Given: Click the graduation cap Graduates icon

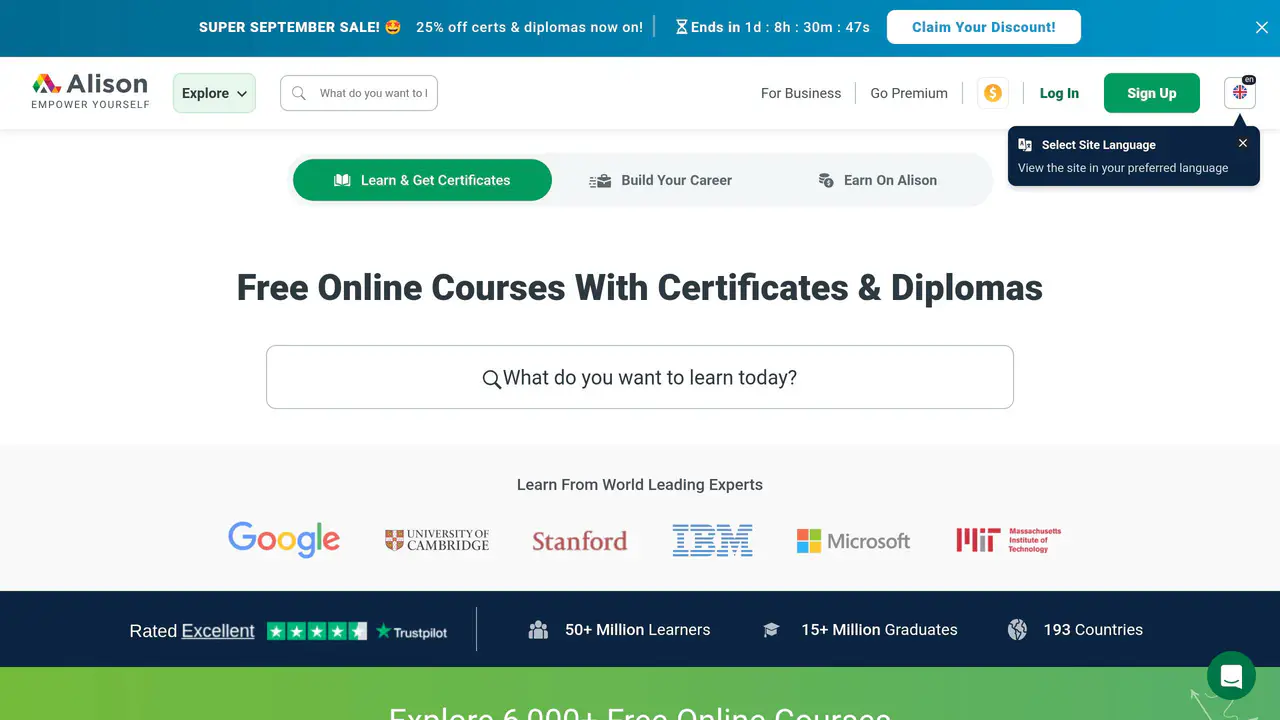Looking at the screenshot, I should 771,630.
